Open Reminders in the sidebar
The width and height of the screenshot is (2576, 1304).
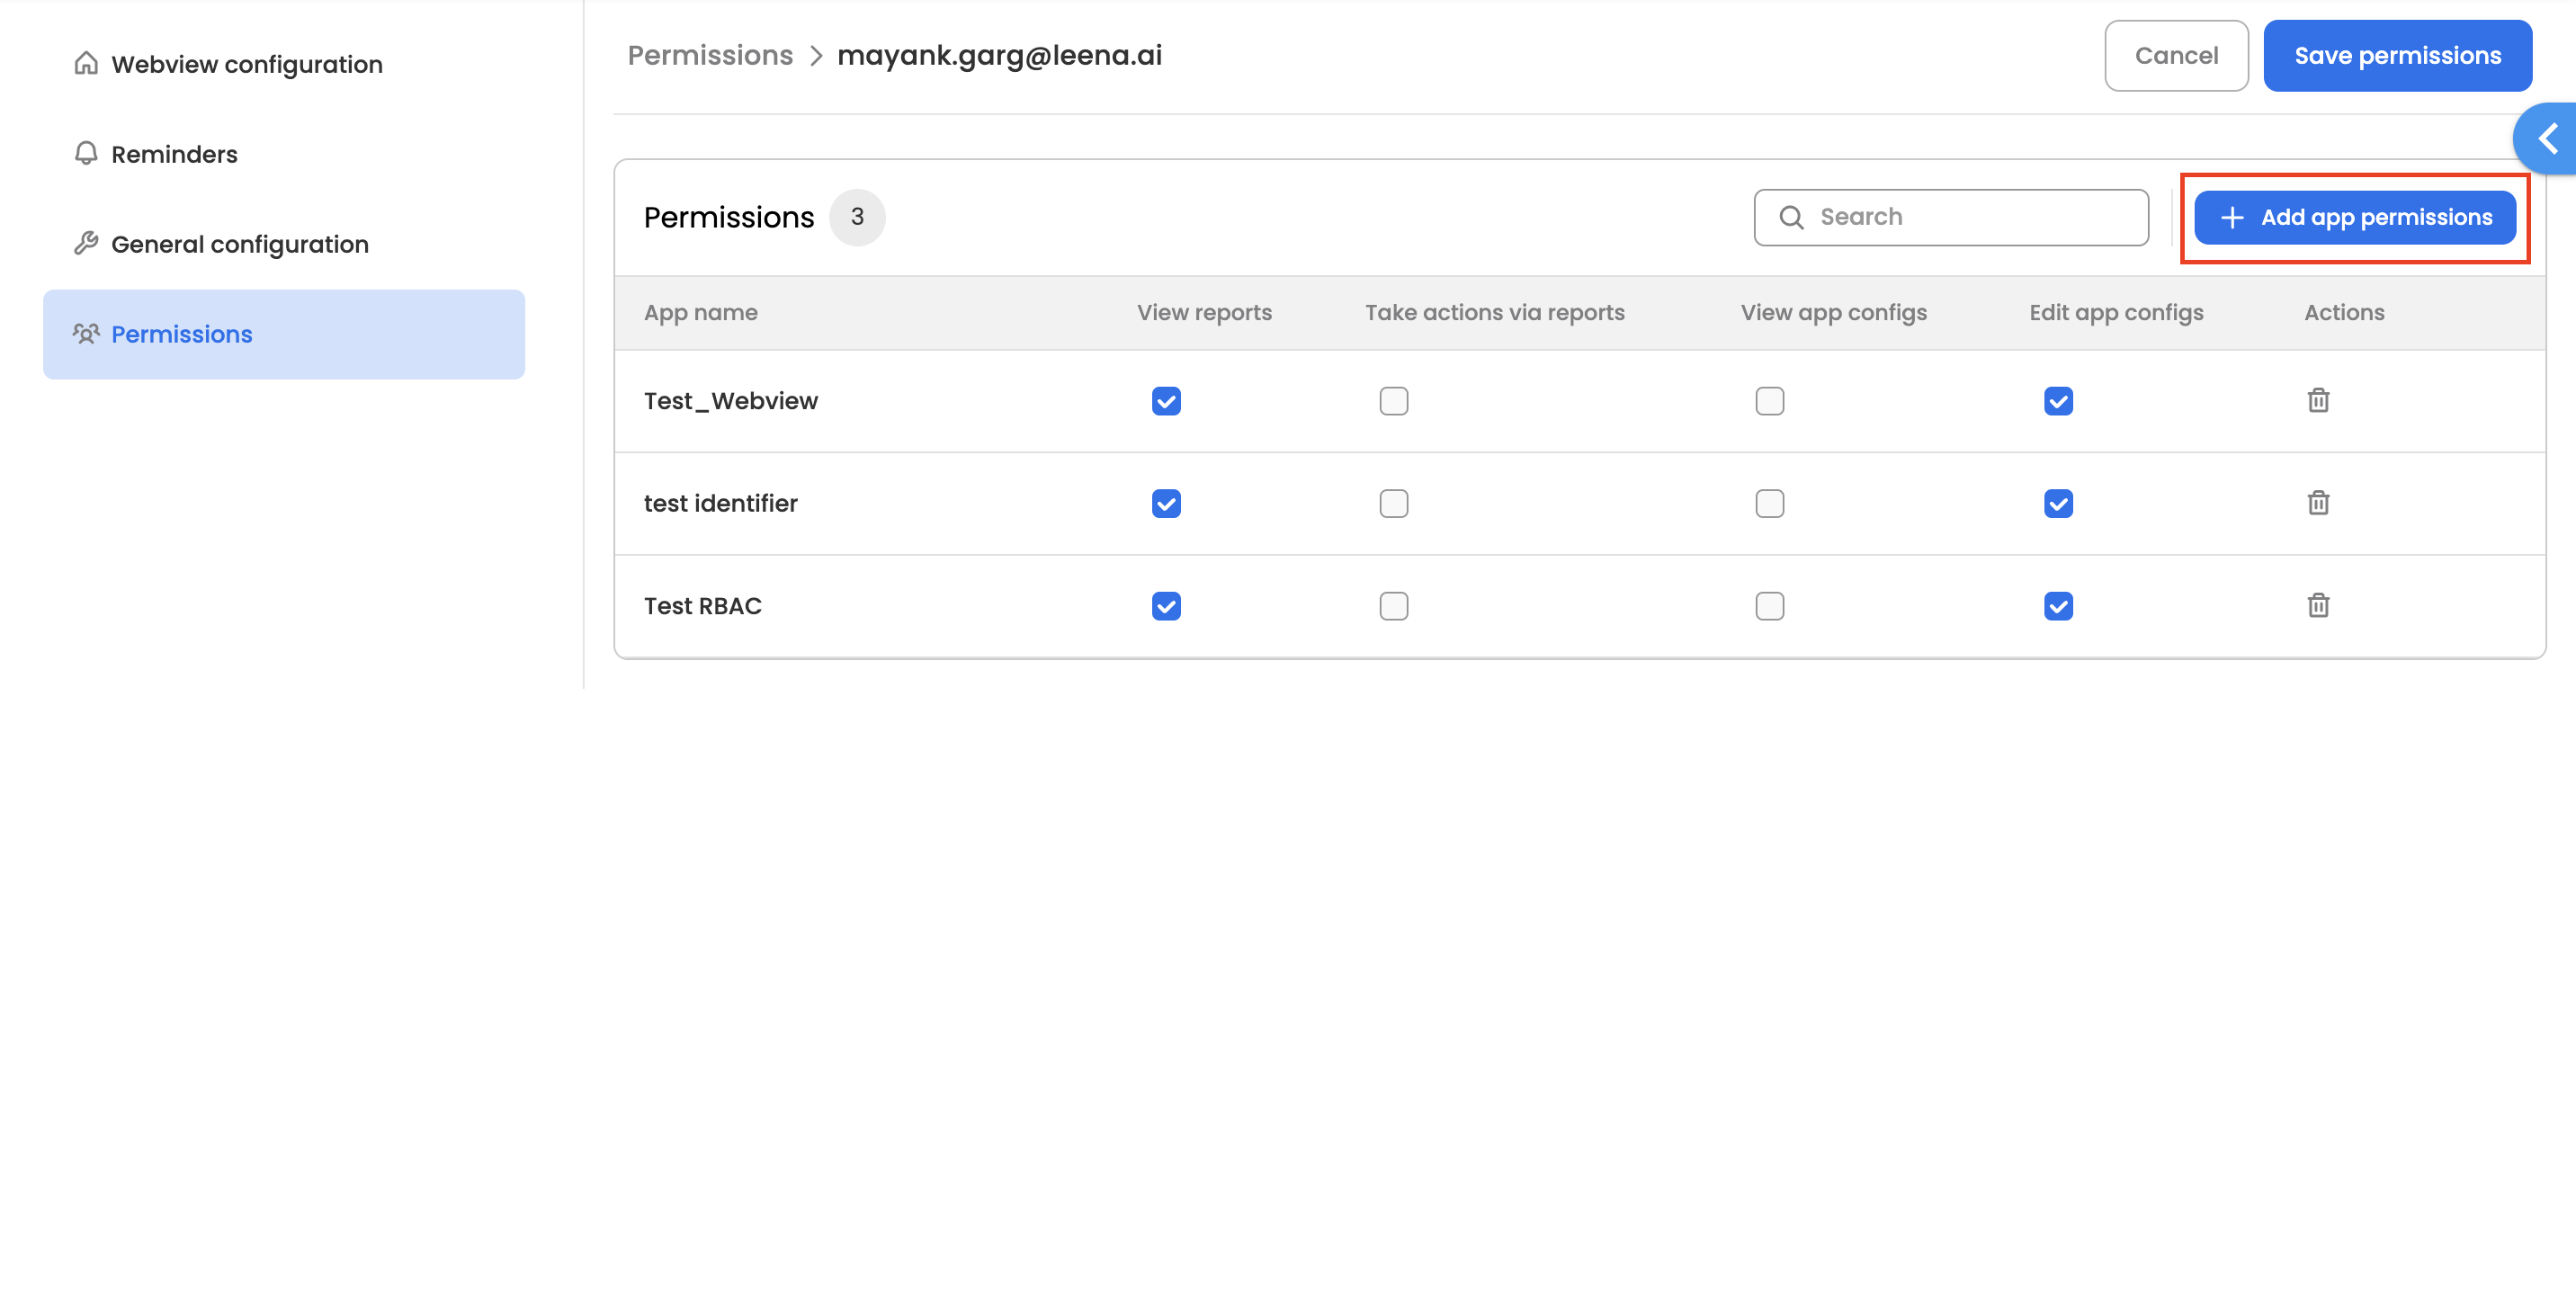click(x=174, y=154)
